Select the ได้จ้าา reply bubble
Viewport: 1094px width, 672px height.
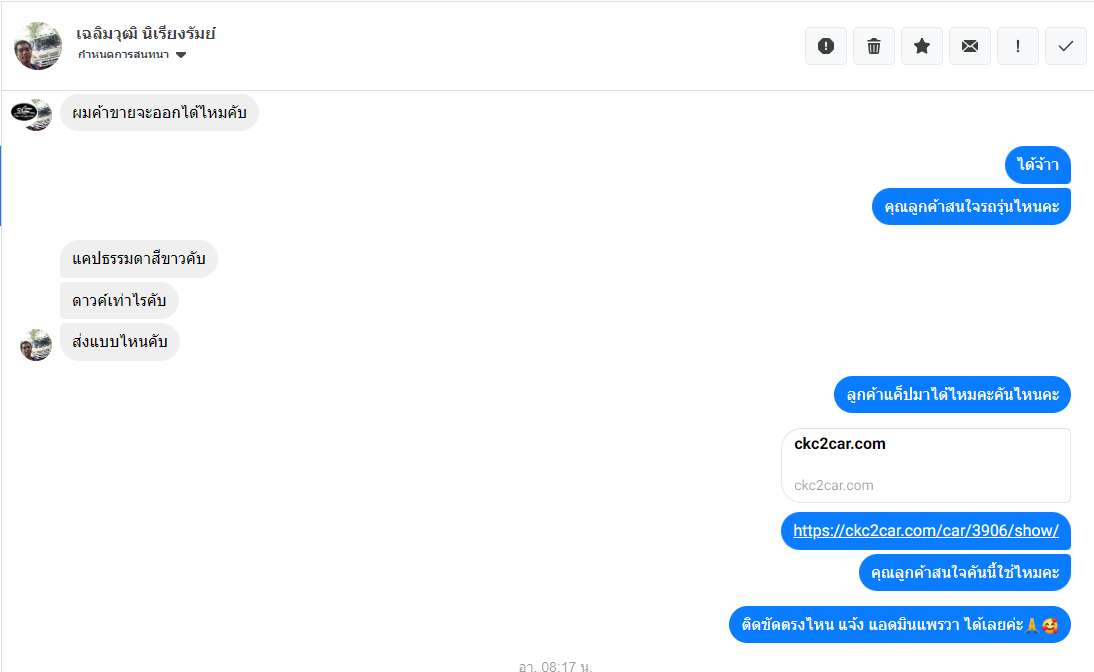click(x=1037, y=165)
